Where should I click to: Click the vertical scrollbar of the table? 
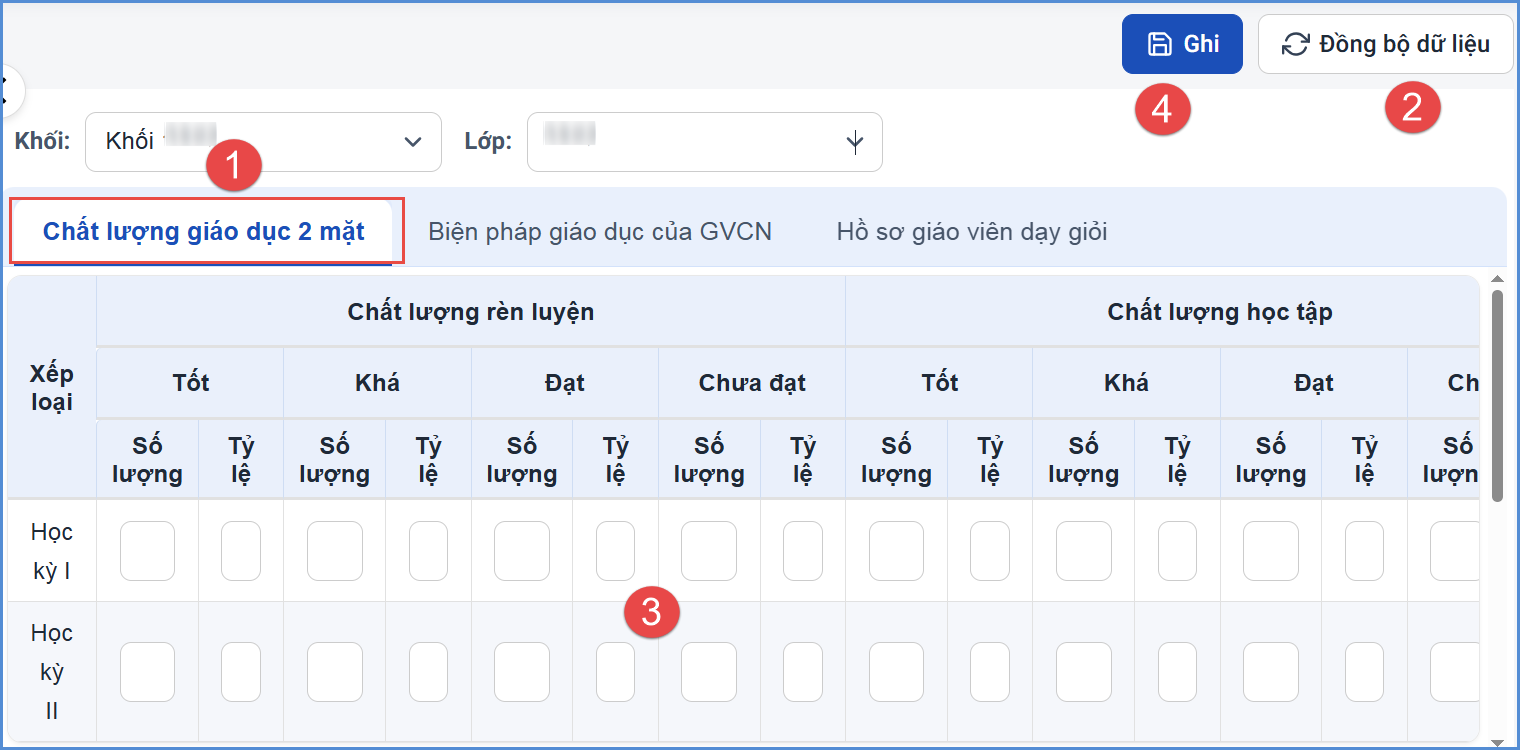tap(1497, 396)
